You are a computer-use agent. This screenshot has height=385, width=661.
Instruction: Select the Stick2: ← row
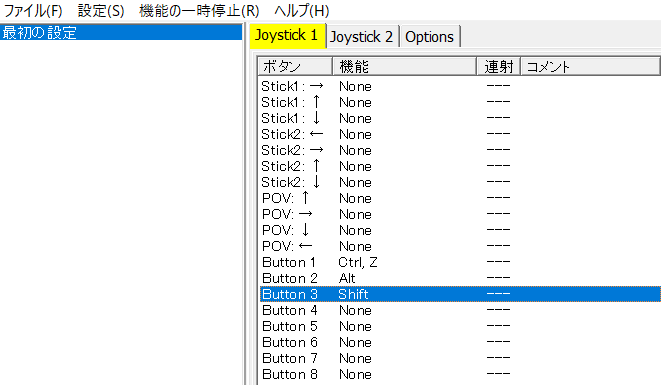point(460,134)
